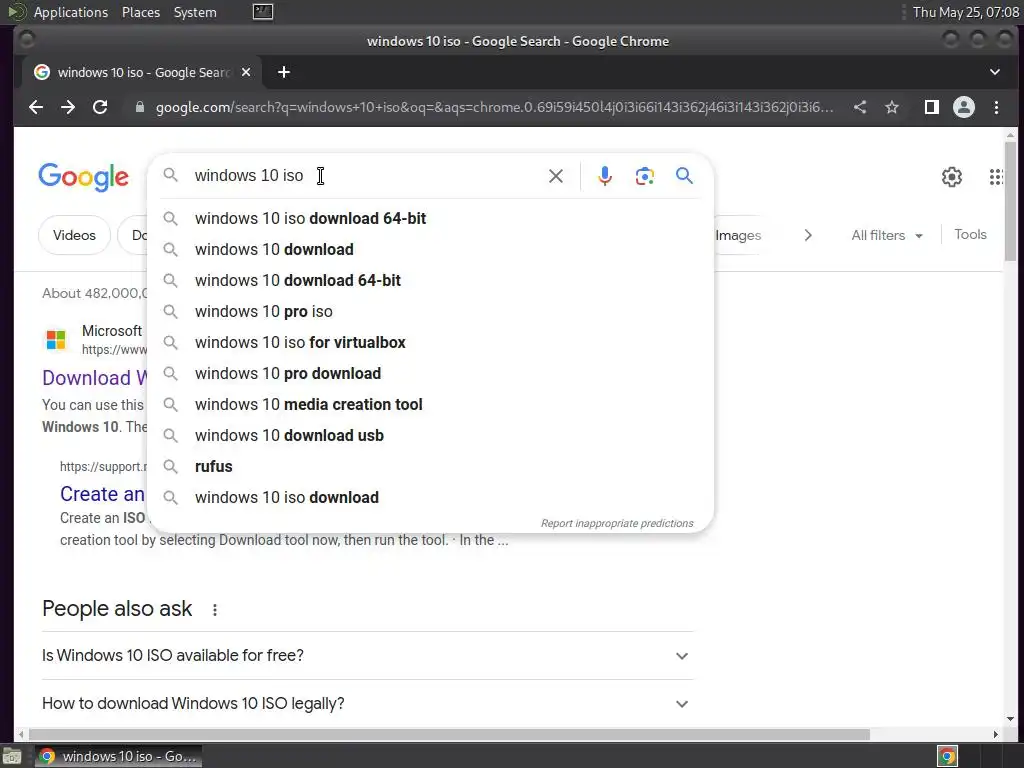Bookmark this tab with star icon
Screen dimensions: 1024x768
click(x=892, y=107)
